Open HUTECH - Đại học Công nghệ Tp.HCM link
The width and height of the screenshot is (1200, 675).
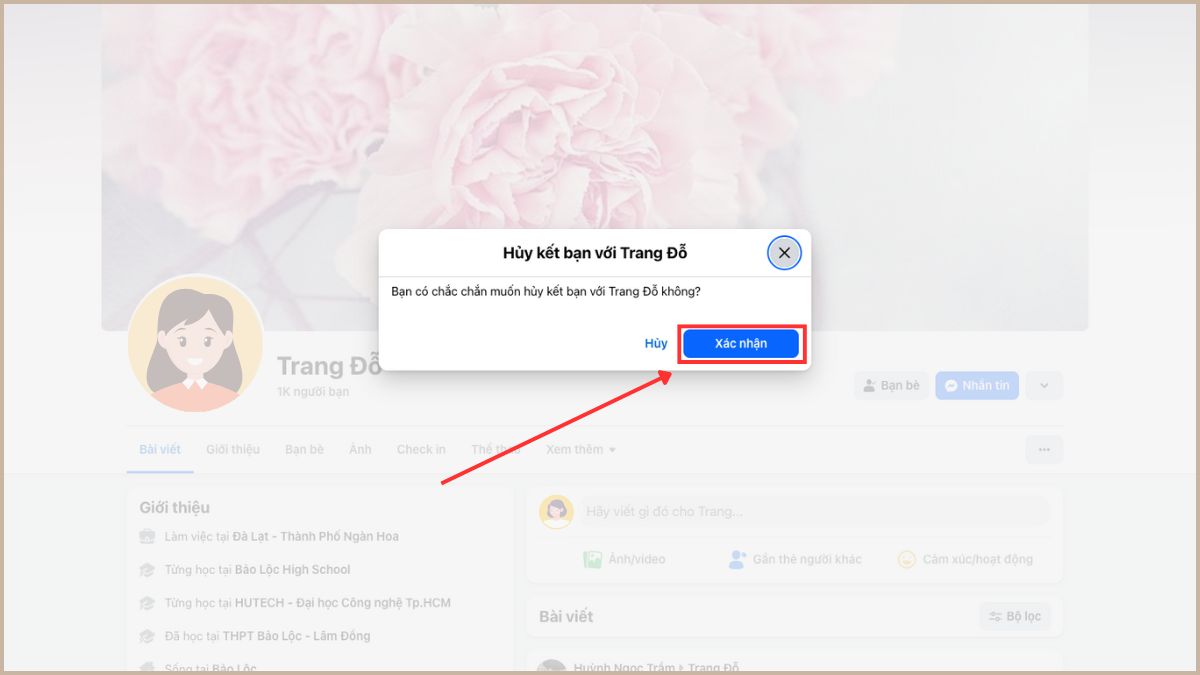click(343, 602)
